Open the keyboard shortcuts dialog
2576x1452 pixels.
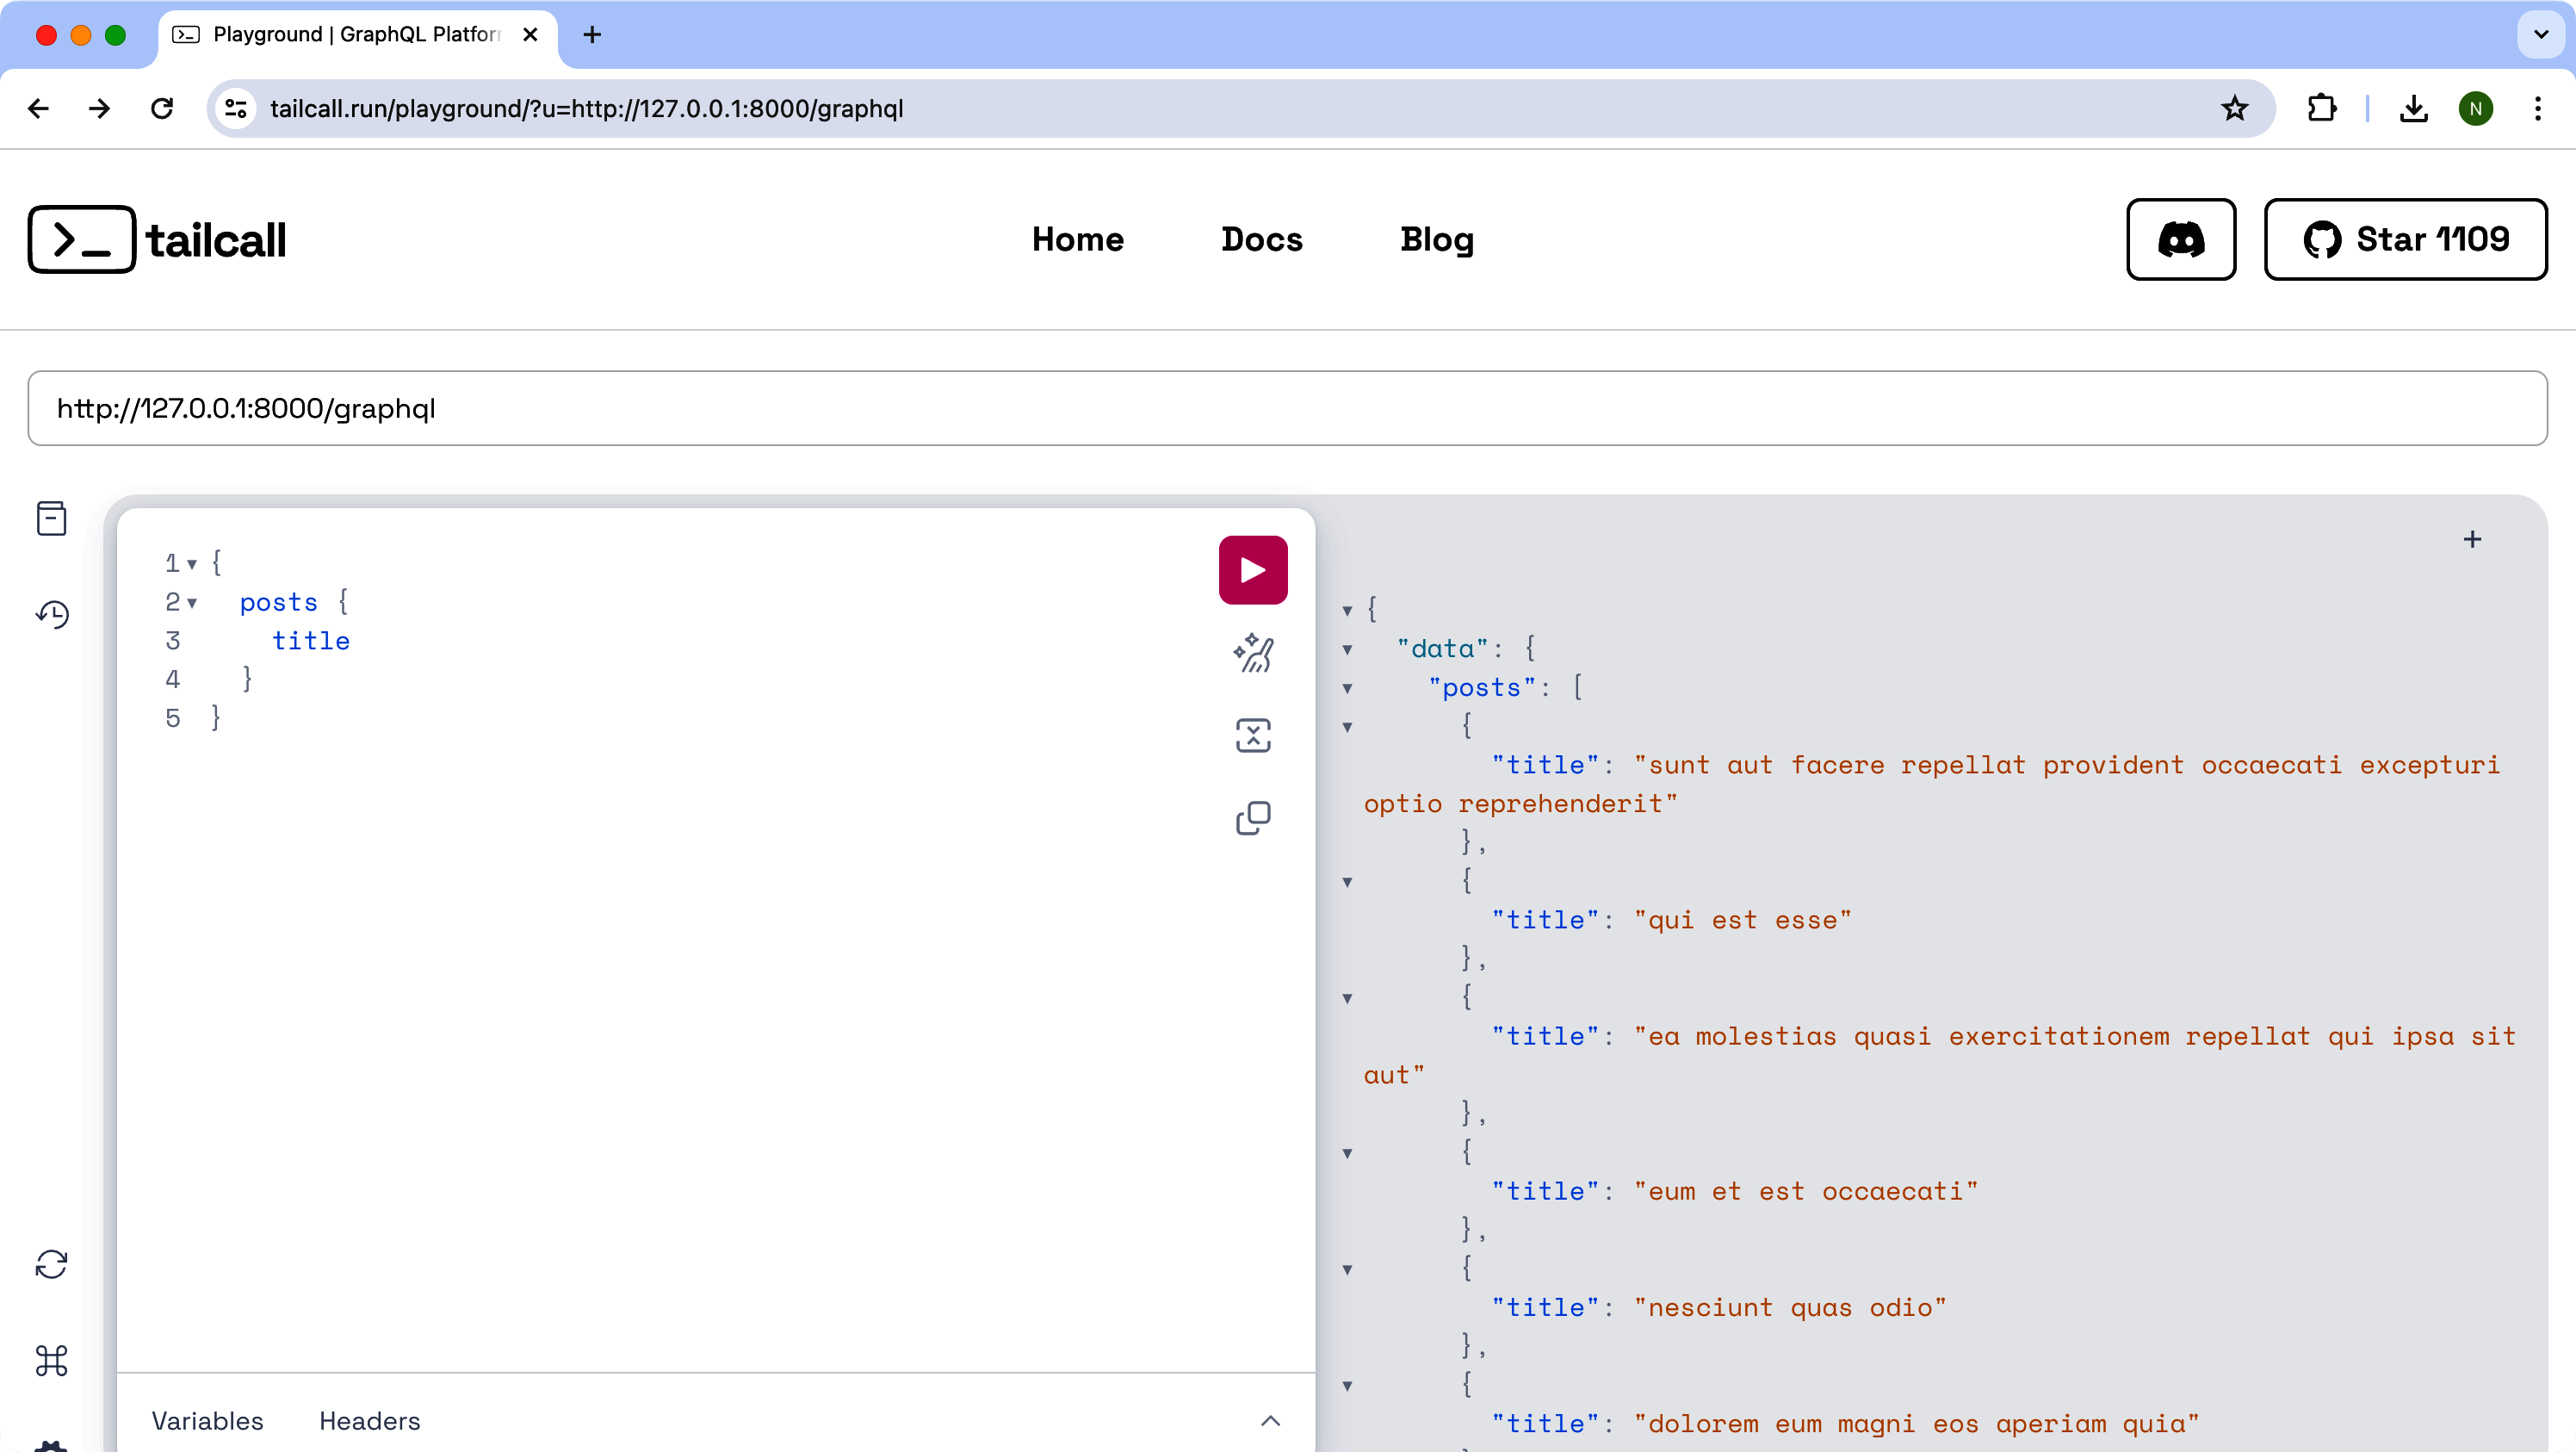click(x=52, y=1361)
